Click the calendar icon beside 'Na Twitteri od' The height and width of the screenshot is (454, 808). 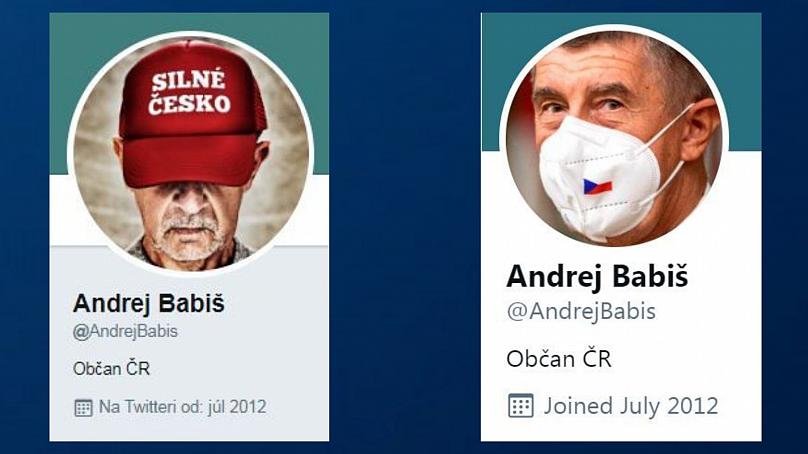click(83, 407)
